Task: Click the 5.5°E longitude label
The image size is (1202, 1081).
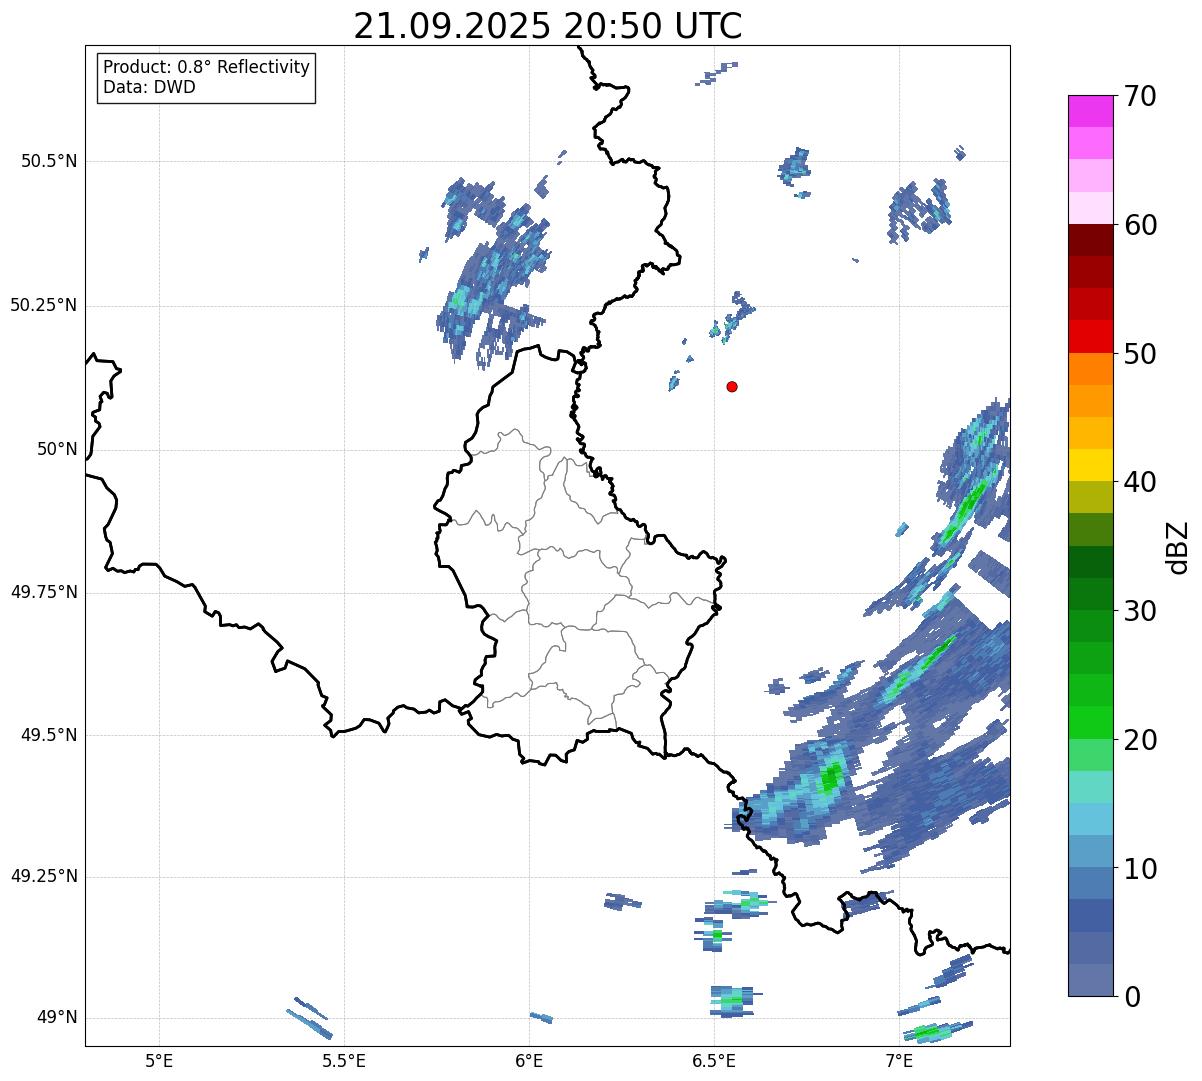Action: tap(344, 1060)
